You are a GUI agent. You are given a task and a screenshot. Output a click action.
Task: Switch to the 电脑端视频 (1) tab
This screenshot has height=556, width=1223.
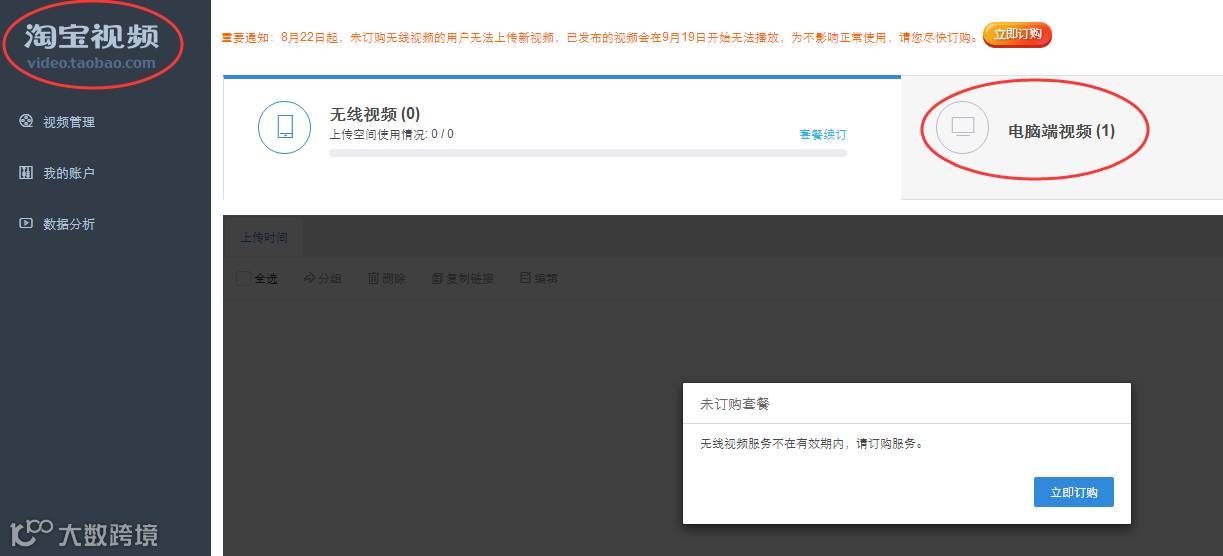pos(1062,137)
